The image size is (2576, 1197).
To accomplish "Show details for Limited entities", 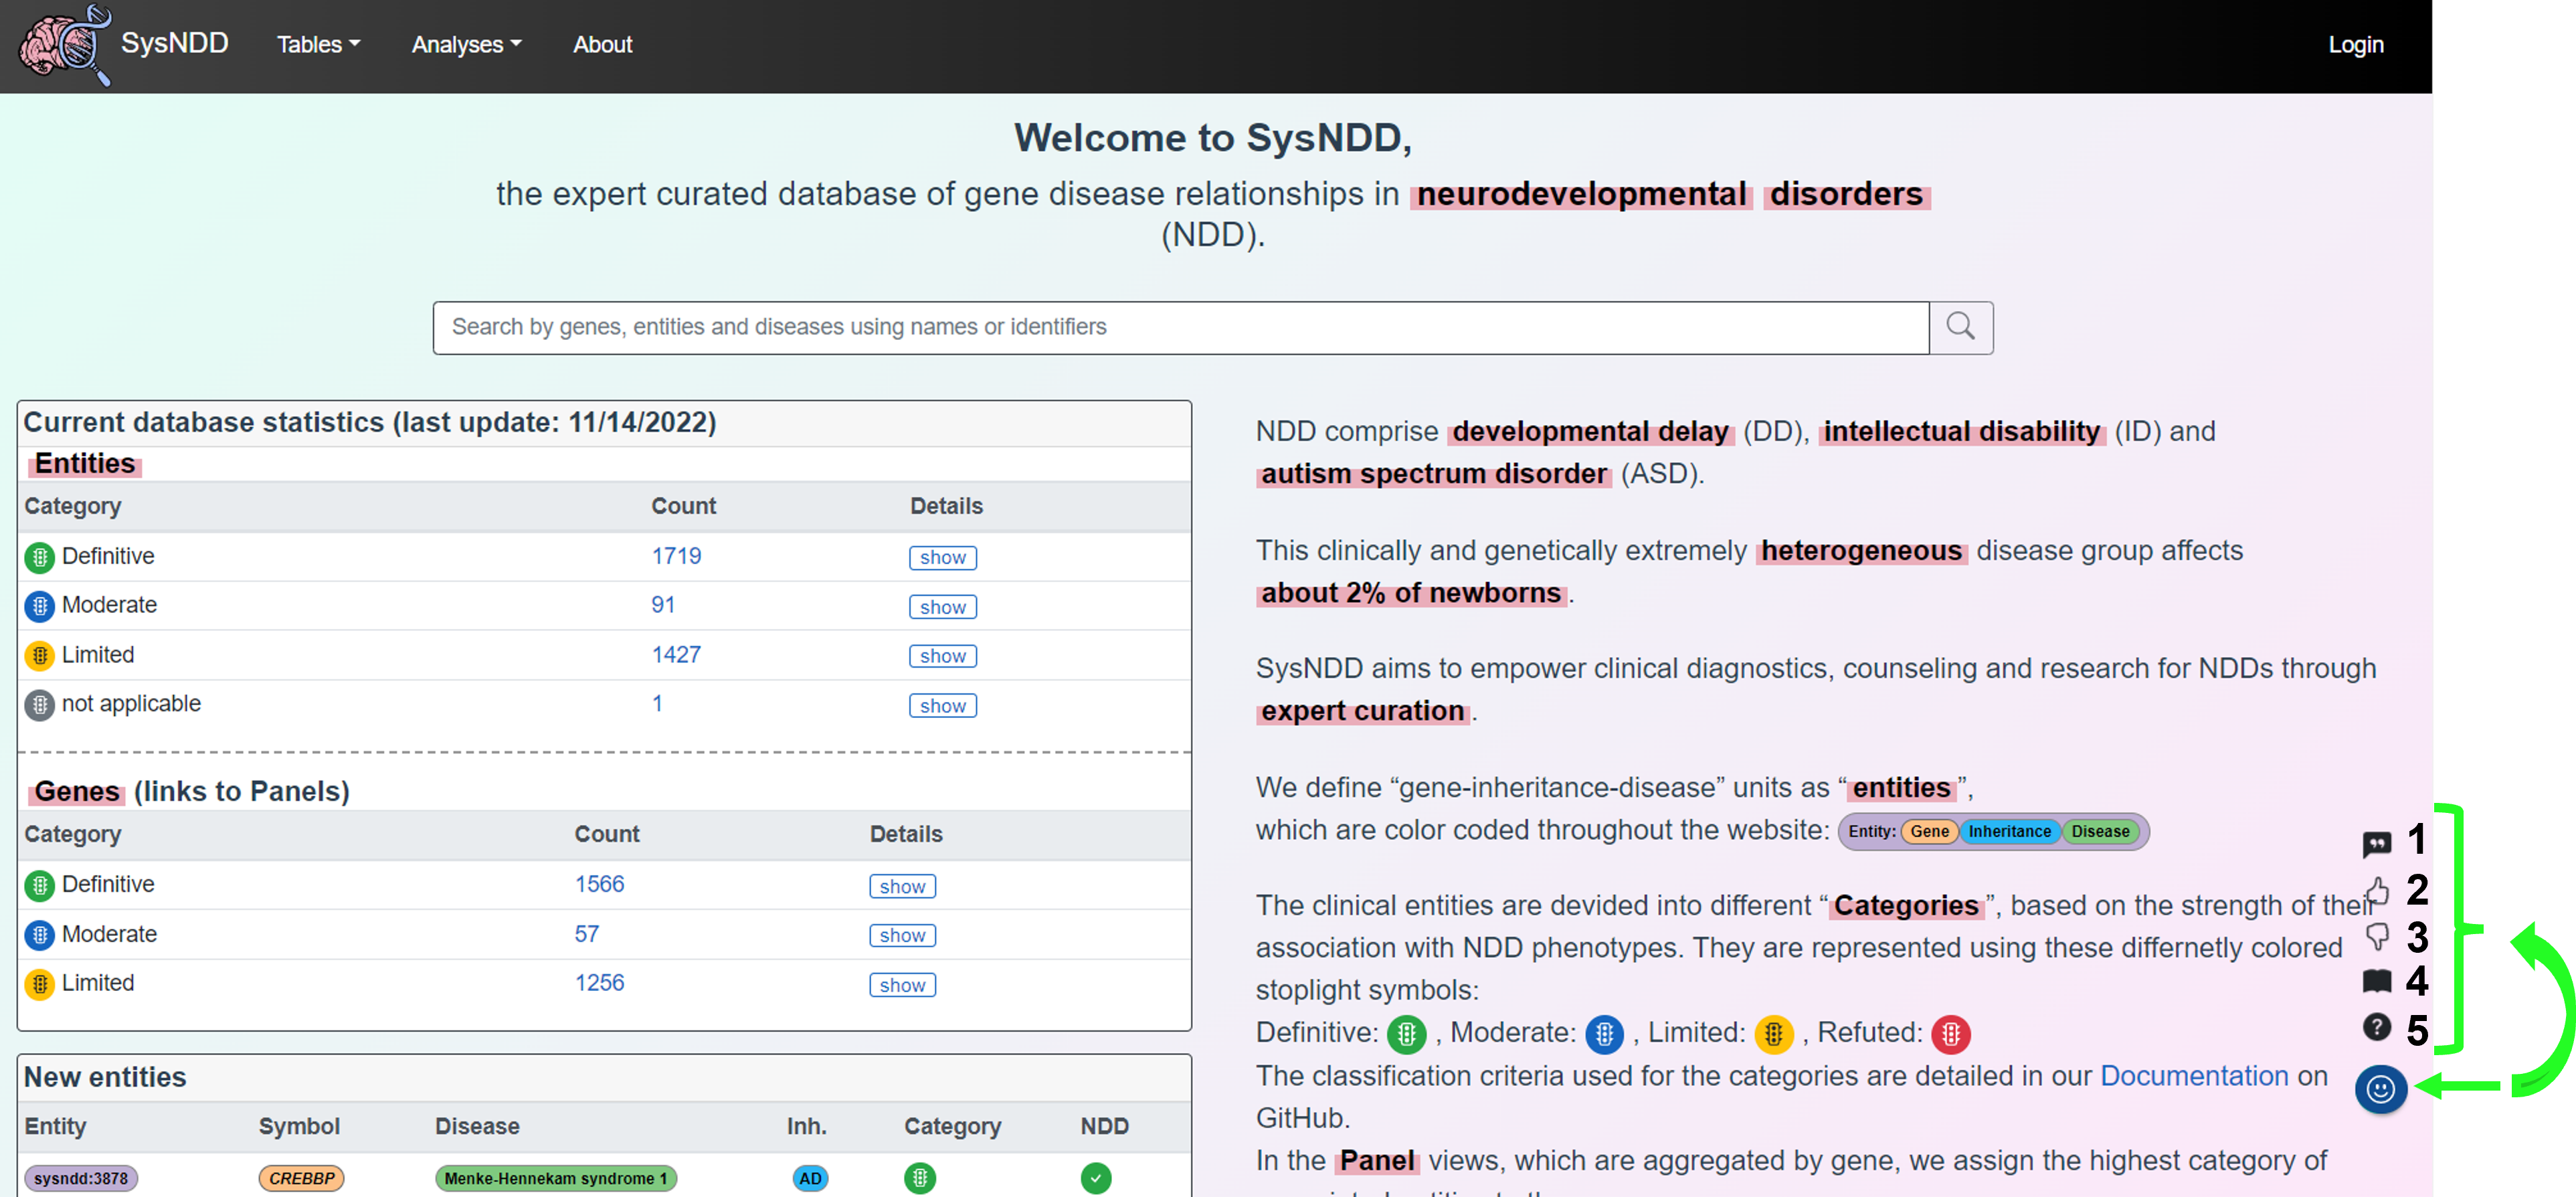I will [942, 656].
